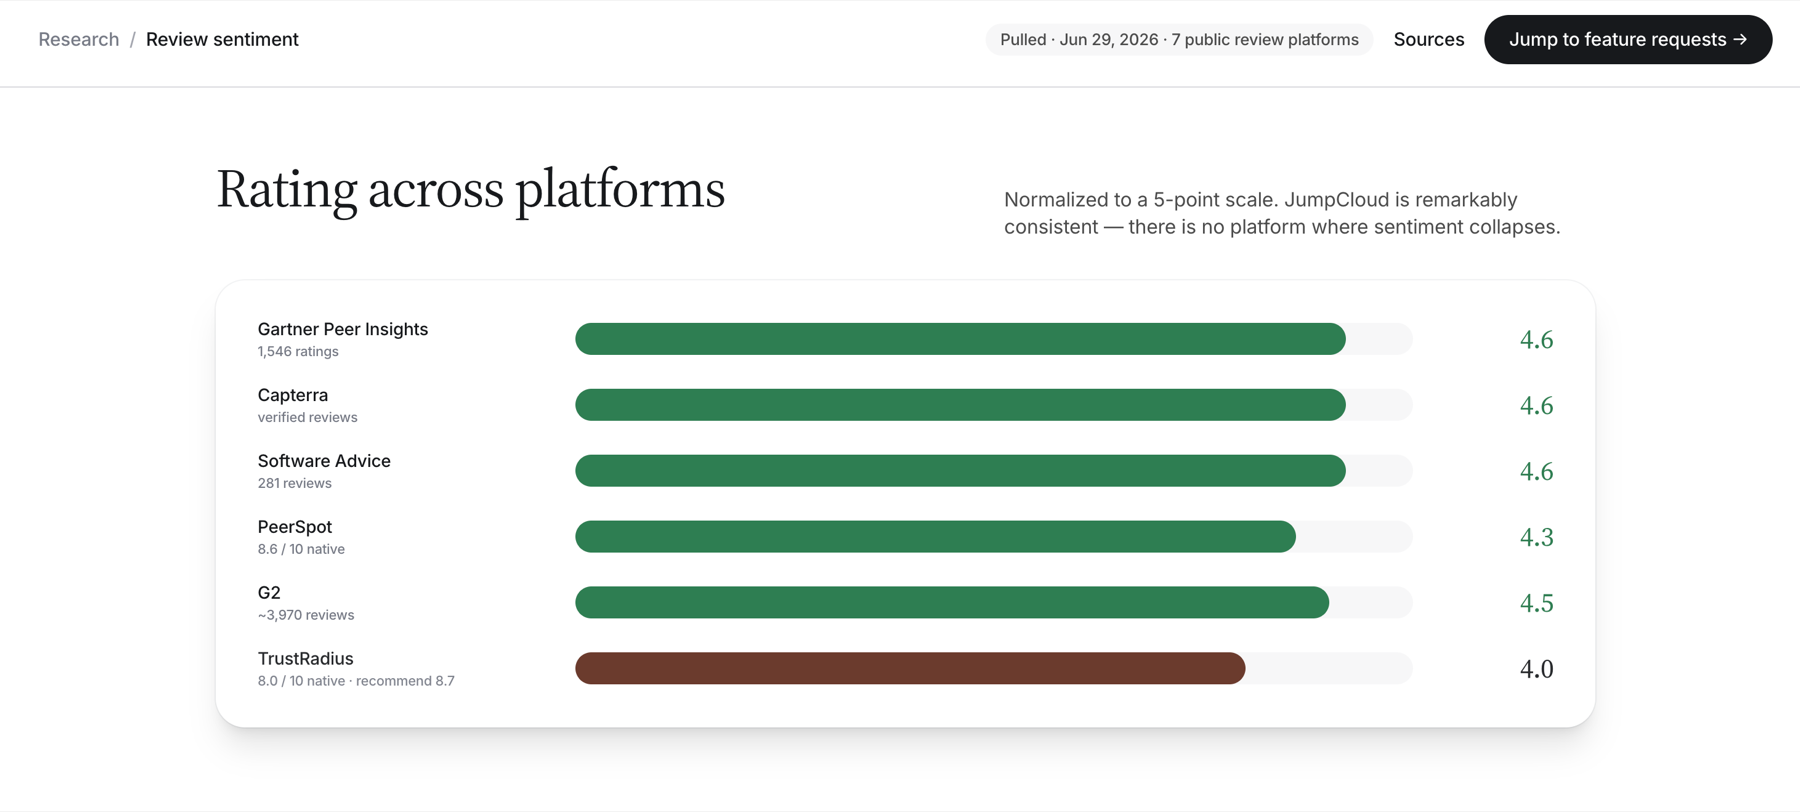Click the recommend 8.7 subtext
Image resolution: width=1800 pixels, height=812 pixels.
click(405, 681)
